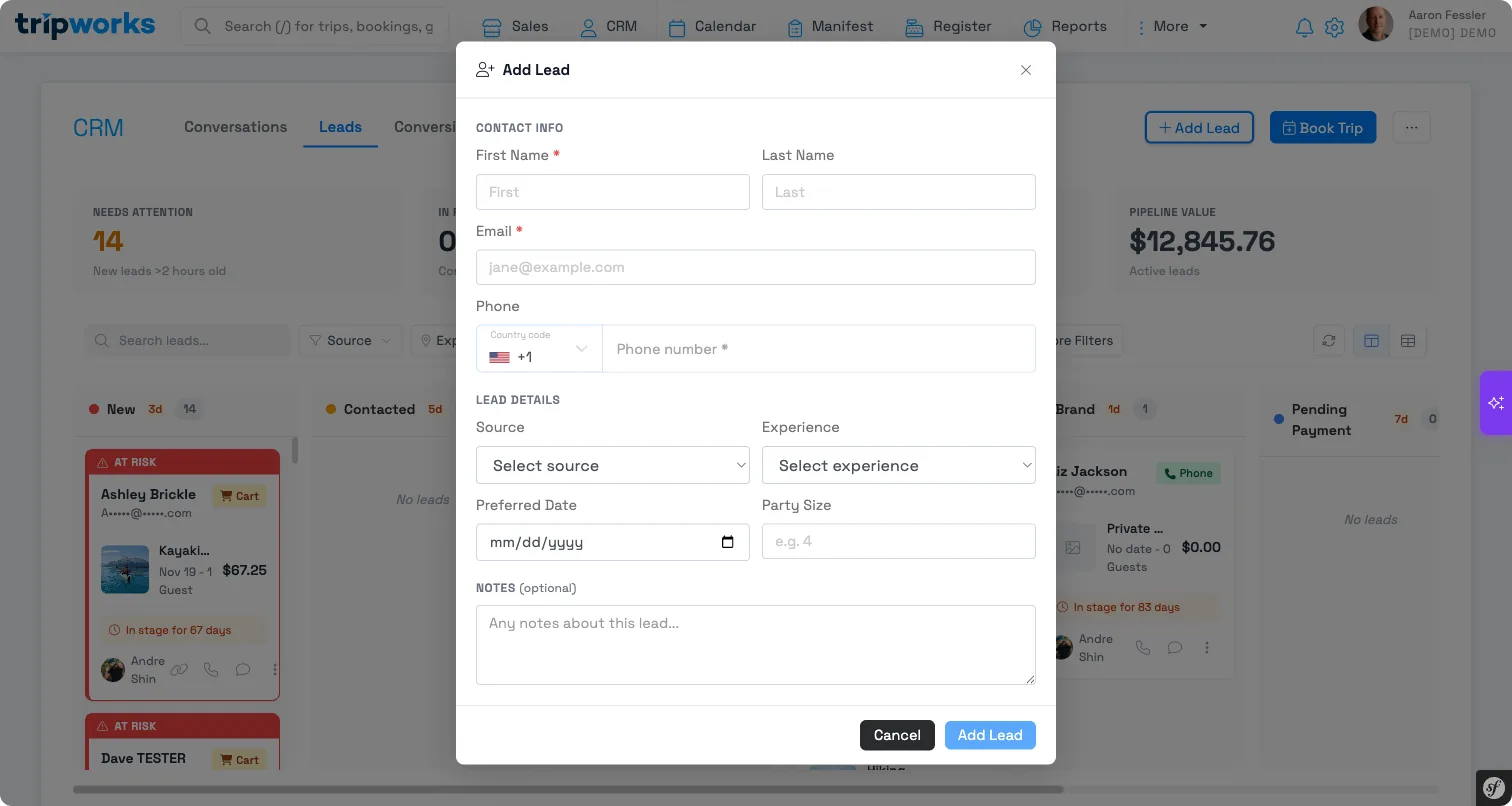Click the phone icon on Ashley Brickle card

pyautogui.click(x=211, y=670)
